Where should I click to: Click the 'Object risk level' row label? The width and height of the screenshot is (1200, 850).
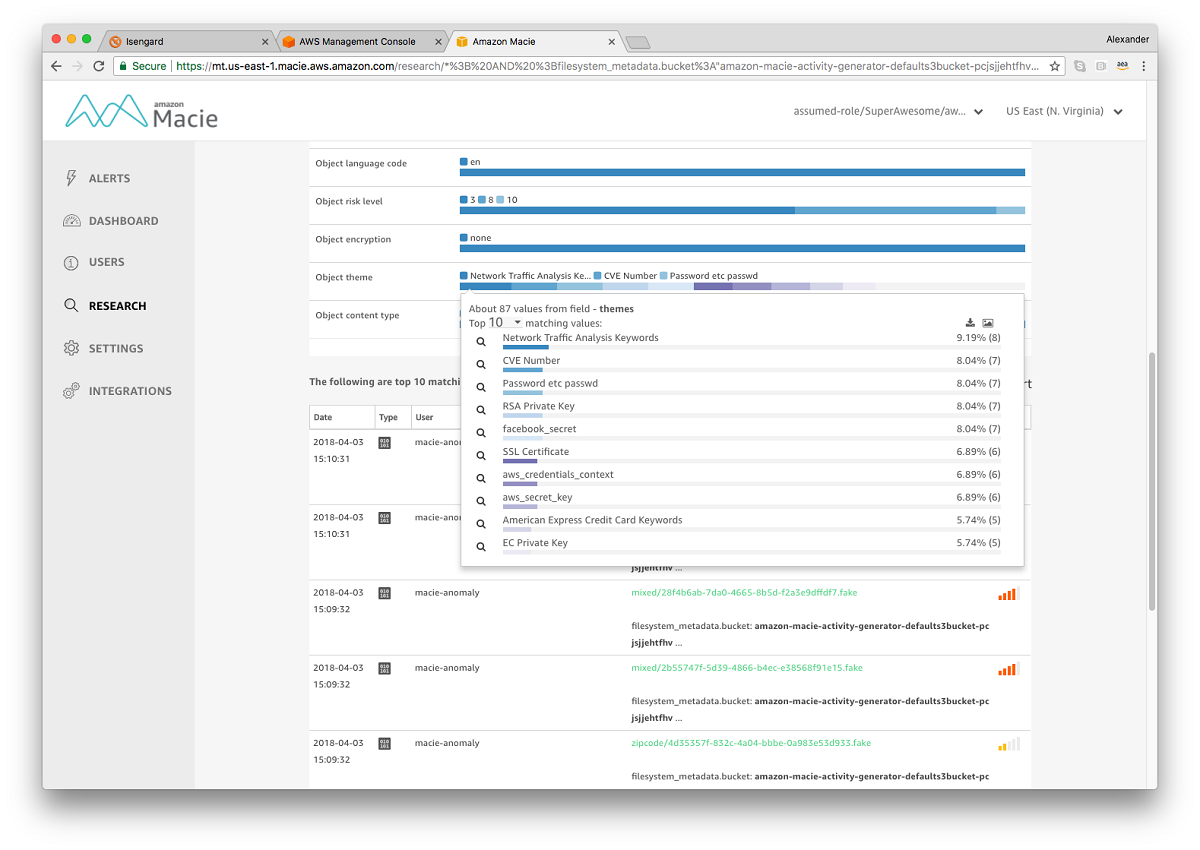(x=349, y=201)
